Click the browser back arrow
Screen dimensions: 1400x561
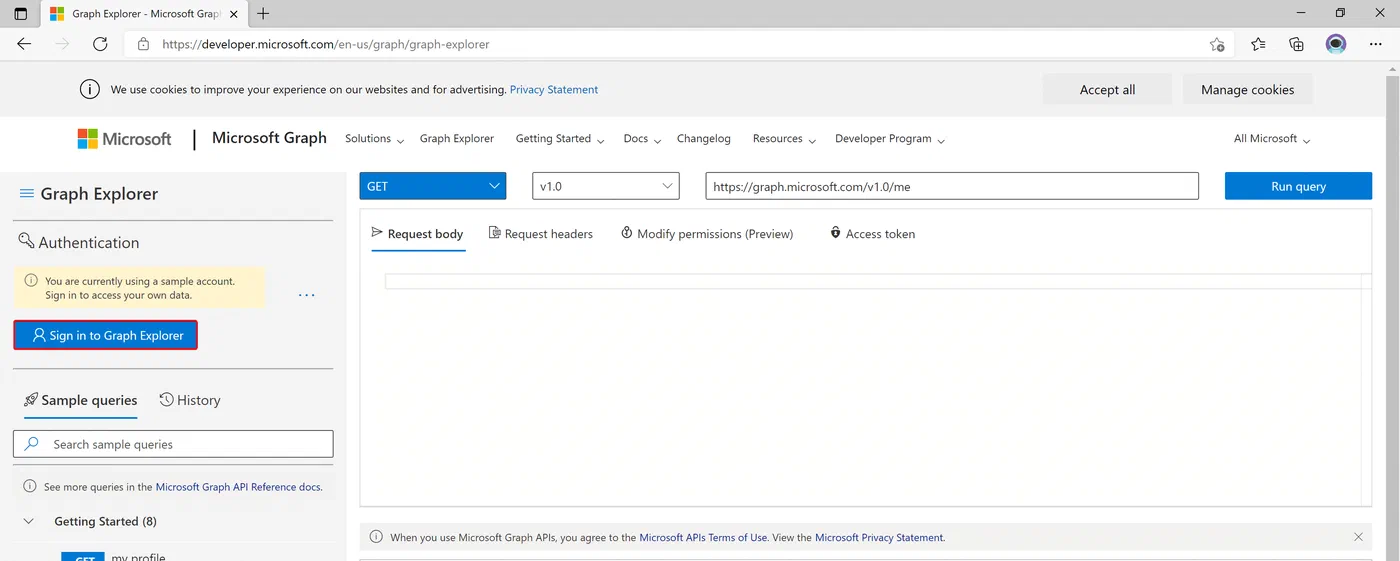point(24,44)
